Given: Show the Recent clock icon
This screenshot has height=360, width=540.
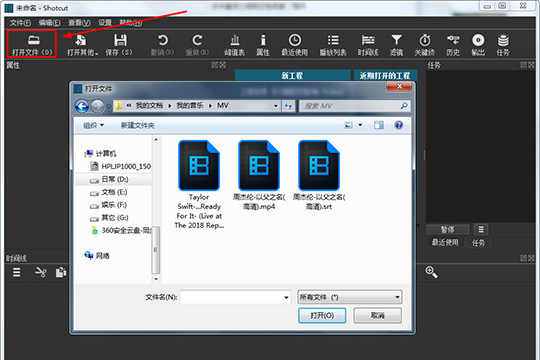Looking at the screenshot, I should tap(294, 40).
